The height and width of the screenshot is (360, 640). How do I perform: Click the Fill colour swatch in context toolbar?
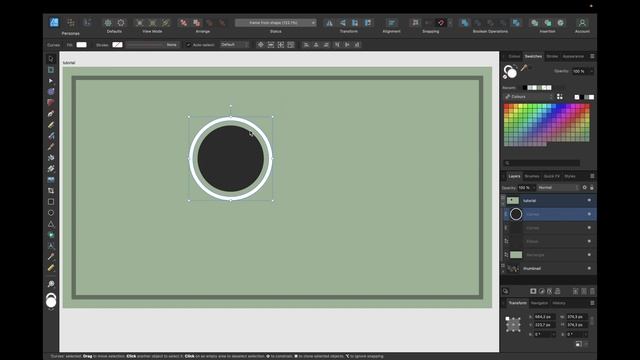coord(82,45)
